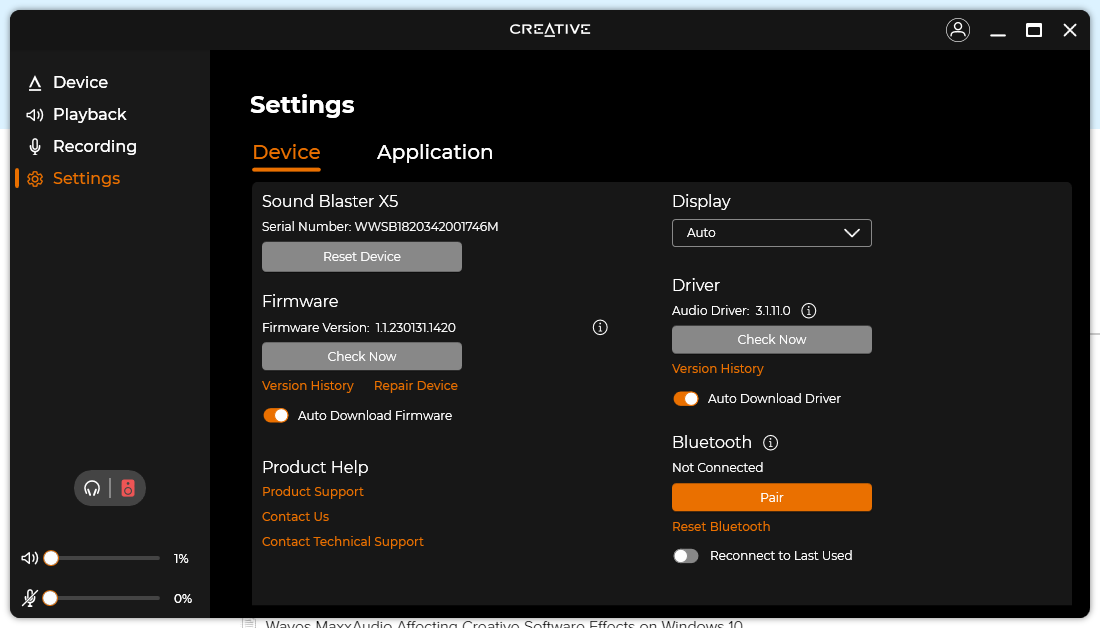Click the Bluetooth Not Connected status
The height and width of the screenshot is (628, 1100).
tap(718, 468)
